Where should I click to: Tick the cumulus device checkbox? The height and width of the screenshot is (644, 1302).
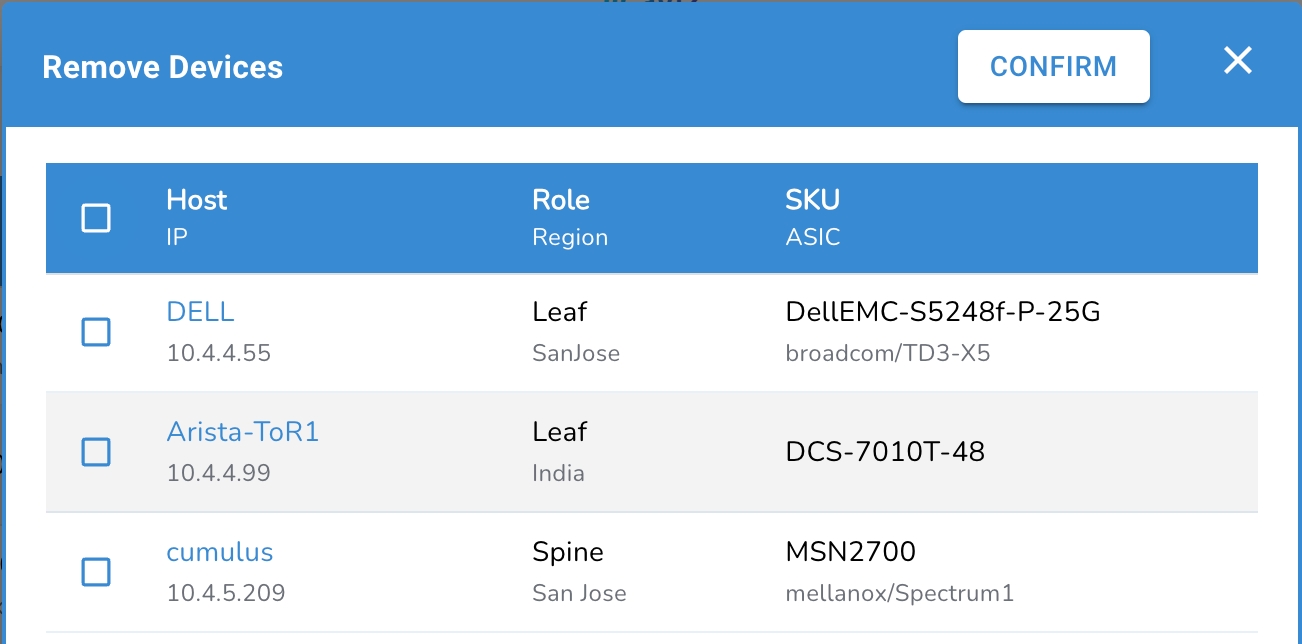(96, 572)
